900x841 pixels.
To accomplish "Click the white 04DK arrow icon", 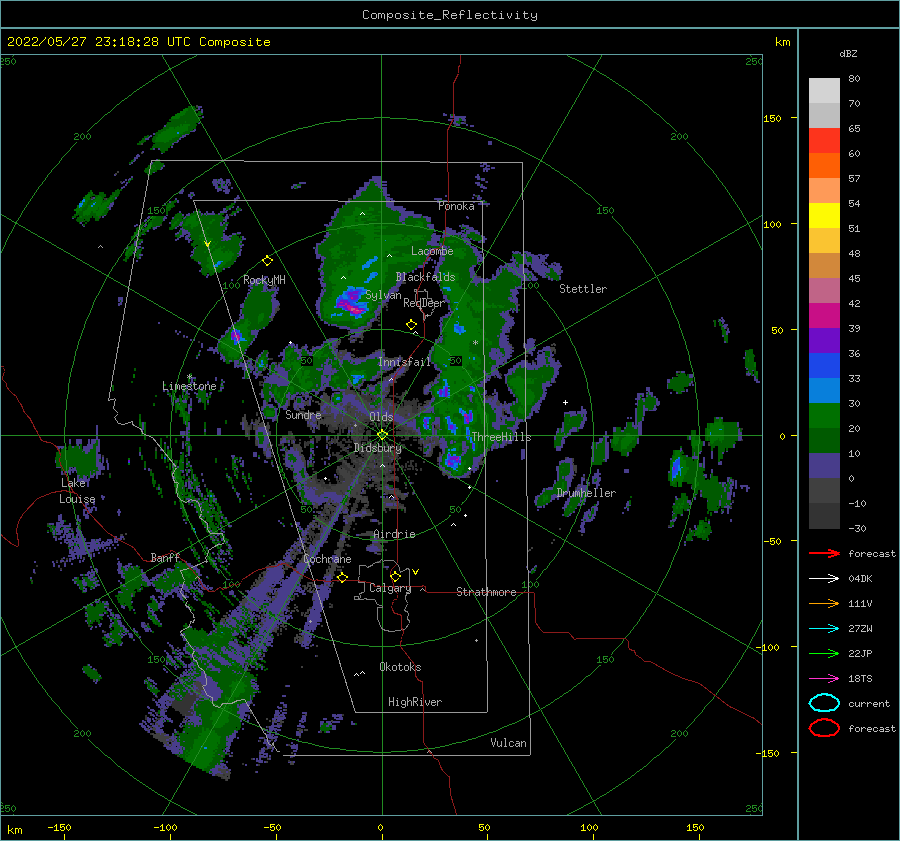I will click(x=824, y=578).
